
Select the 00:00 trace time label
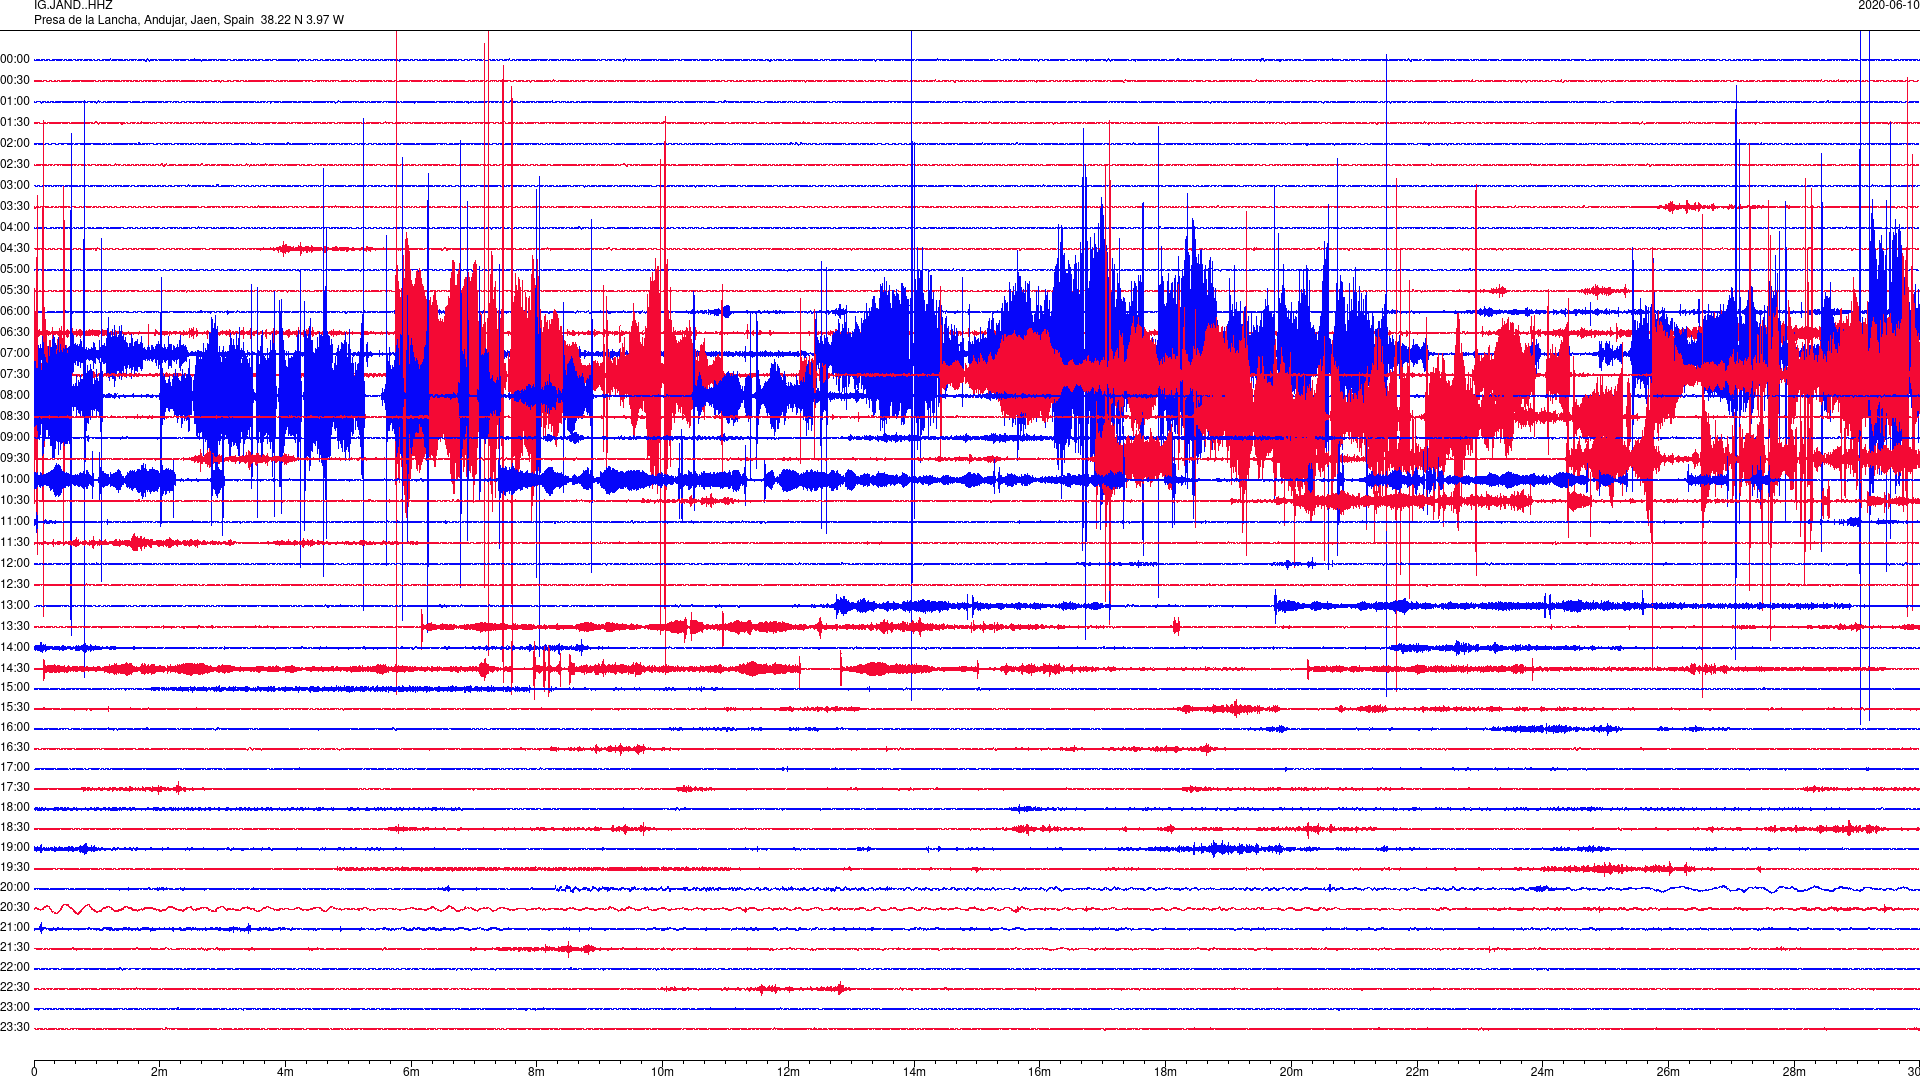(15, 60)
